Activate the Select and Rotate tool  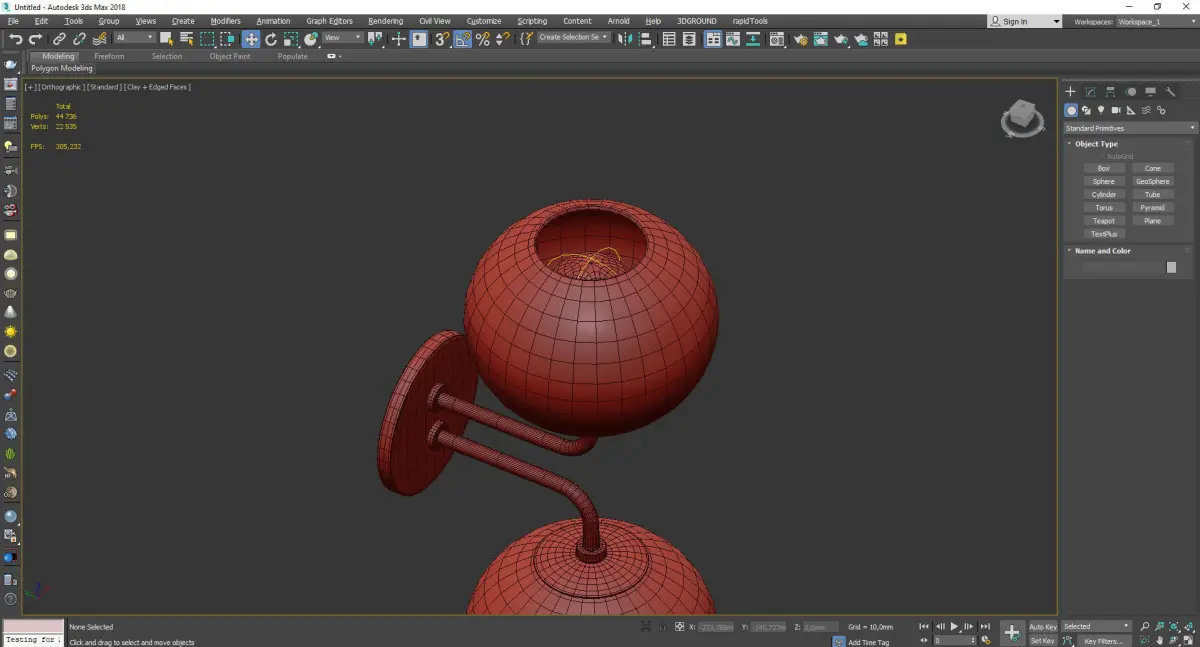(271, 39)
